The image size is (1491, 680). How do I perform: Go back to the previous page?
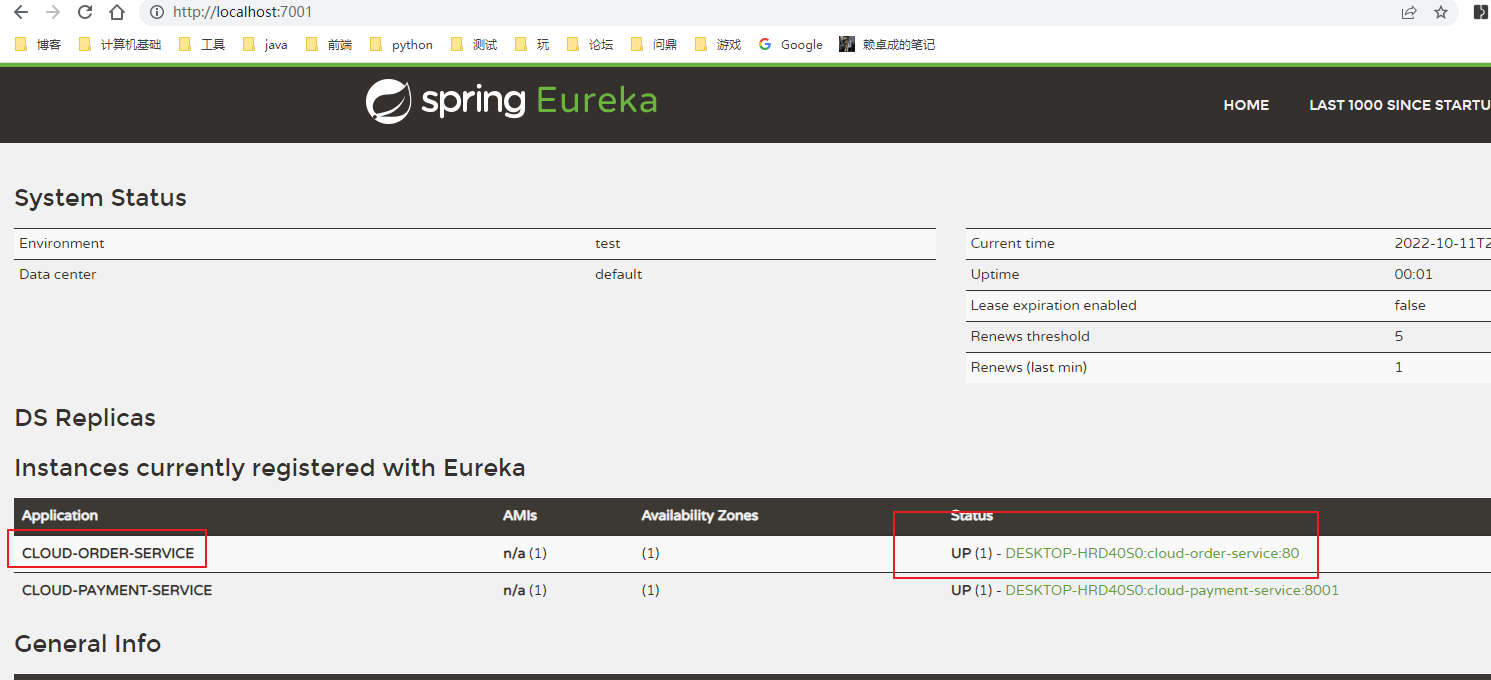click(x=21, y=13)
